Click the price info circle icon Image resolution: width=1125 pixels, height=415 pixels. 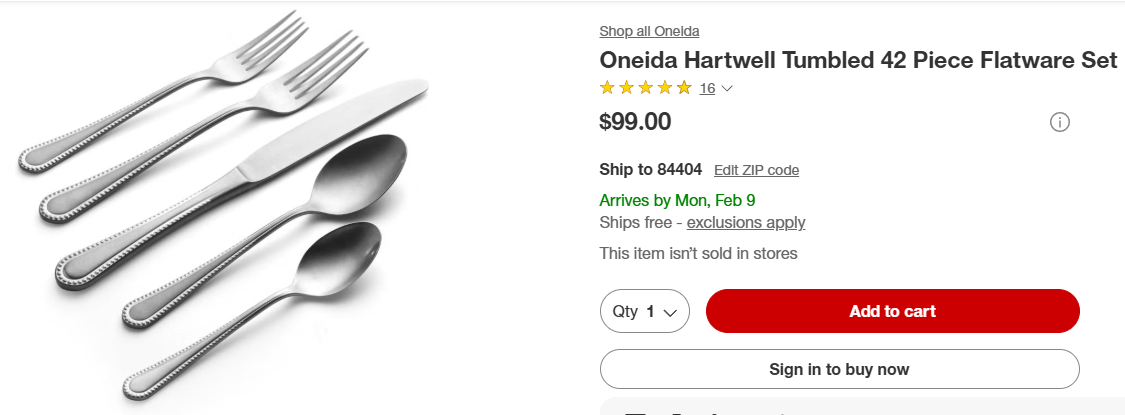[x=1060, y=123]
